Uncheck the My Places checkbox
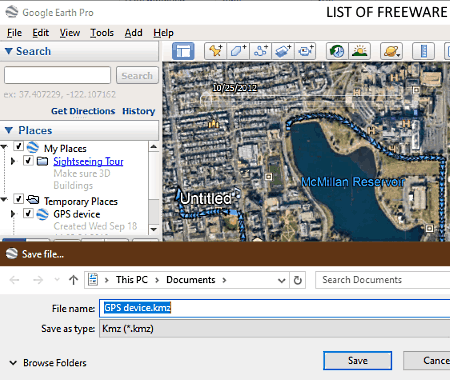Viewport: 450px width, 380px height. 19,146
